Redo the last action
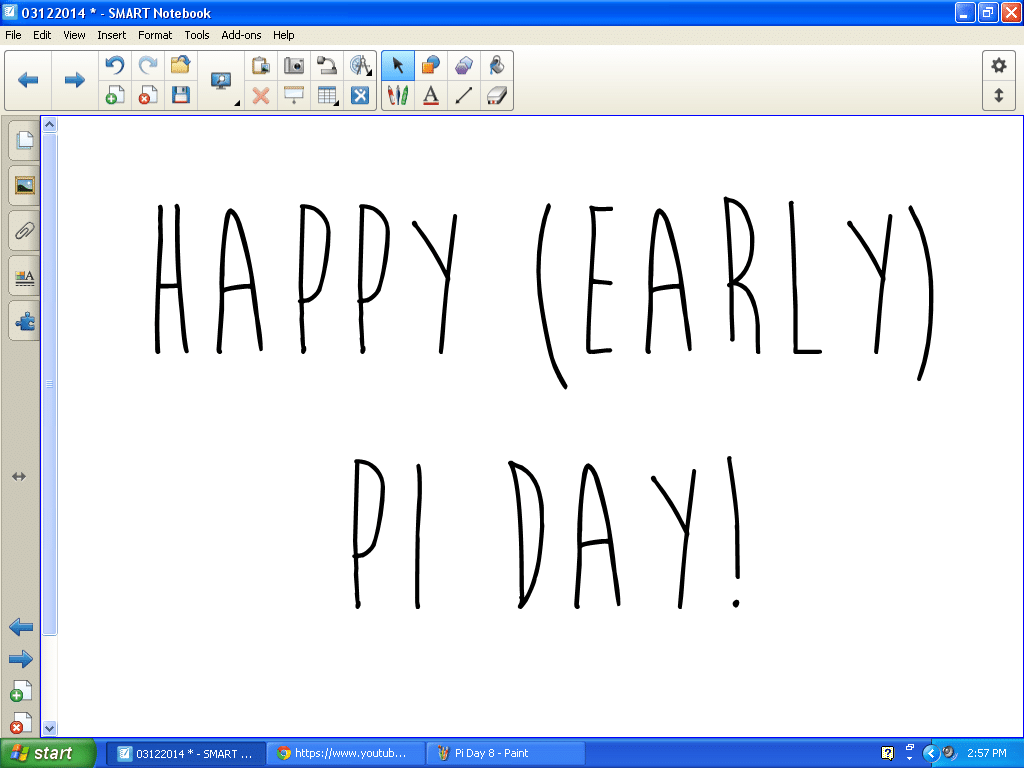1024x768 pixels. click(148, 65)
